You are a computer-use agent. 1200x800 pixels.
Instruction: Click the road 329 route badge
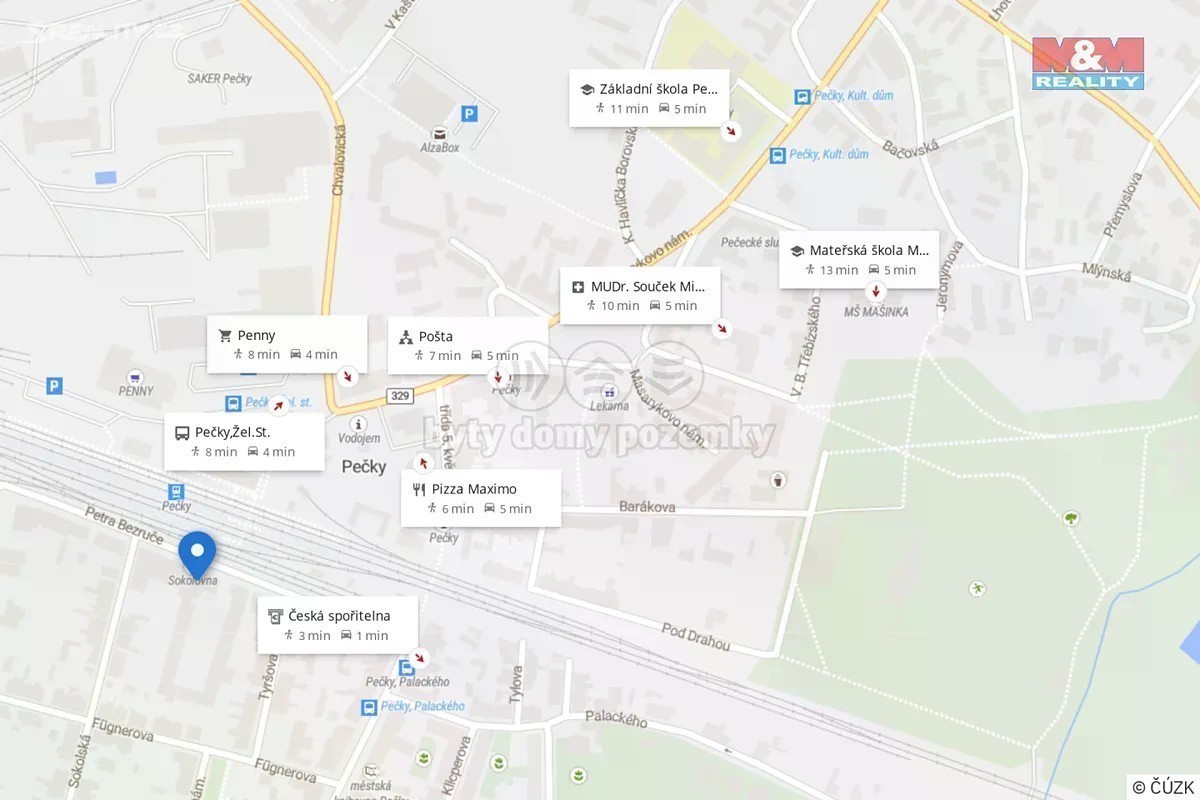400,395
